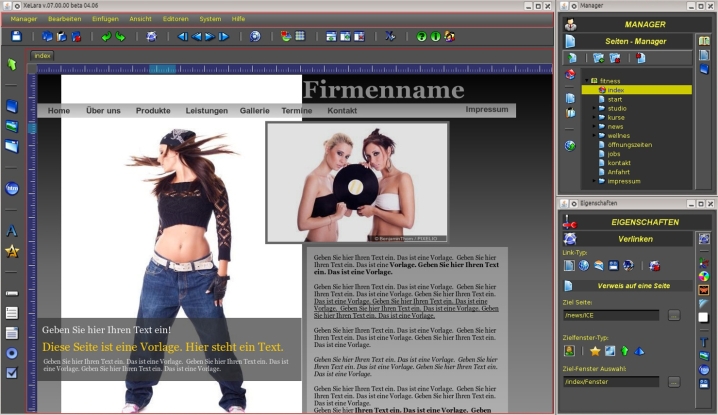
Task: Open the color wheel properties icon
Action: 704,276
